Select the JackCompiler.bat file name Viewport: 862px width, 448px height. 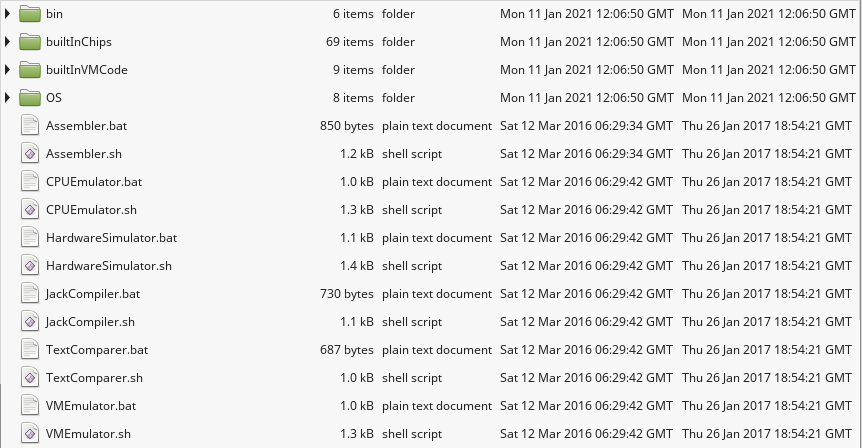97,294
